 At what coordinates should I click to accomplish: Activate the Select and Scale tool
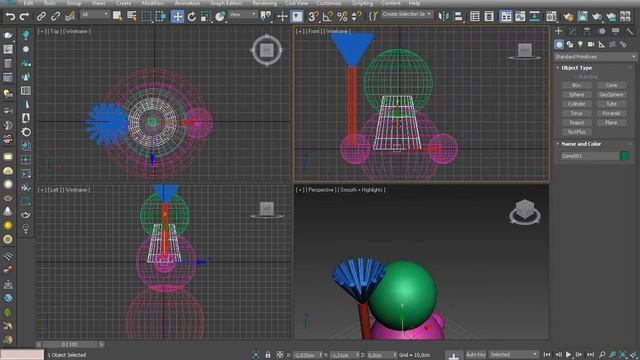coord(206,16)
